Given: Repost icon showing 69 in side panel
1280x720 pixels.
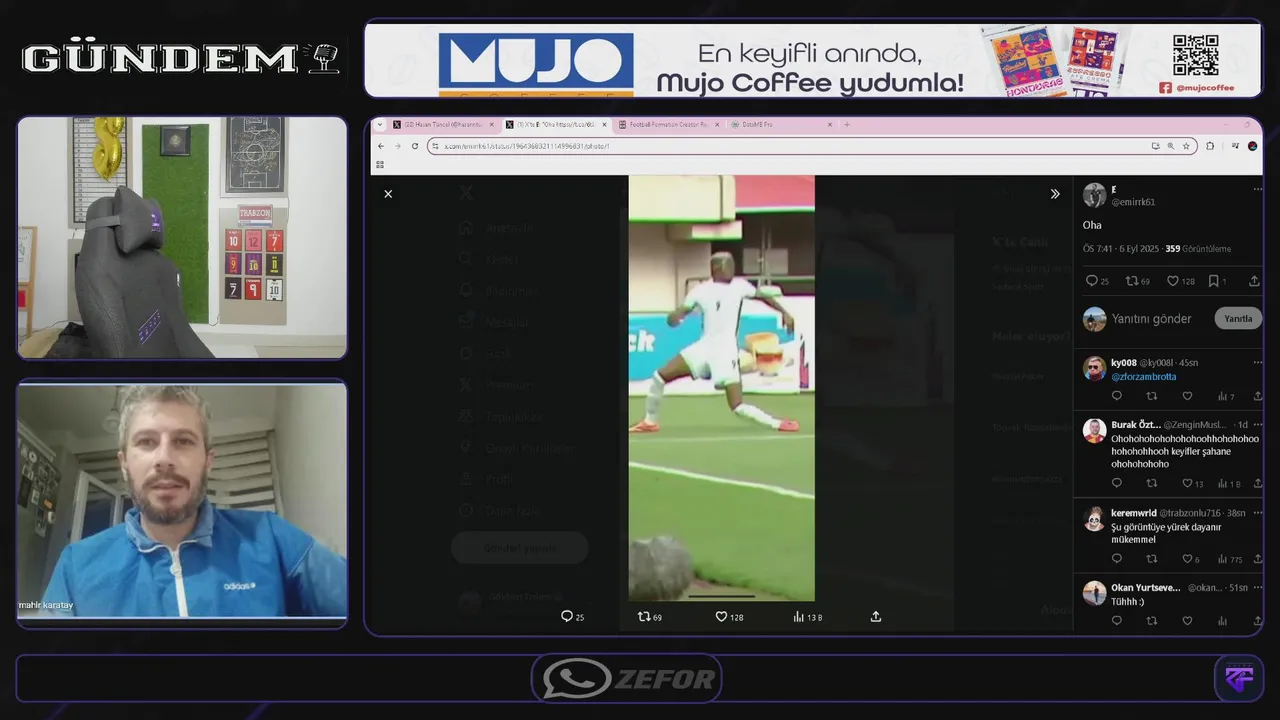Looking at the screenshot, I should [1131, 281].
